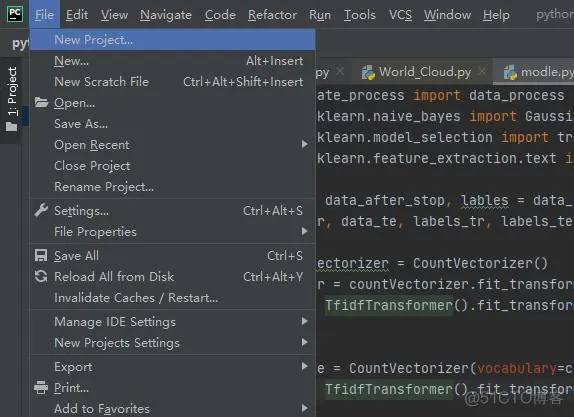
Task: Click the lables variable in code
Action: (485, 200)
